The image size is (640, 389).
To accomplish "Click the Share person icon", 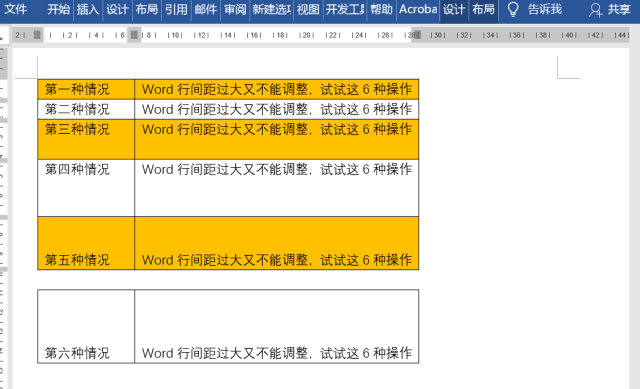I will pyautogui.click(x=596, y=10).
